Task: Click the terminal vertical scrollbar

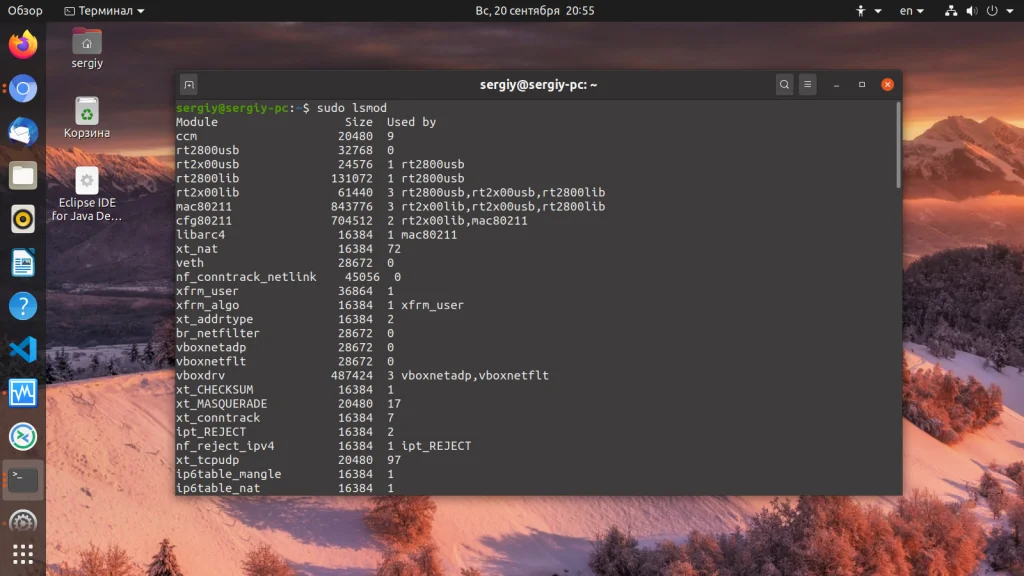Action: (x=899, y=145)
